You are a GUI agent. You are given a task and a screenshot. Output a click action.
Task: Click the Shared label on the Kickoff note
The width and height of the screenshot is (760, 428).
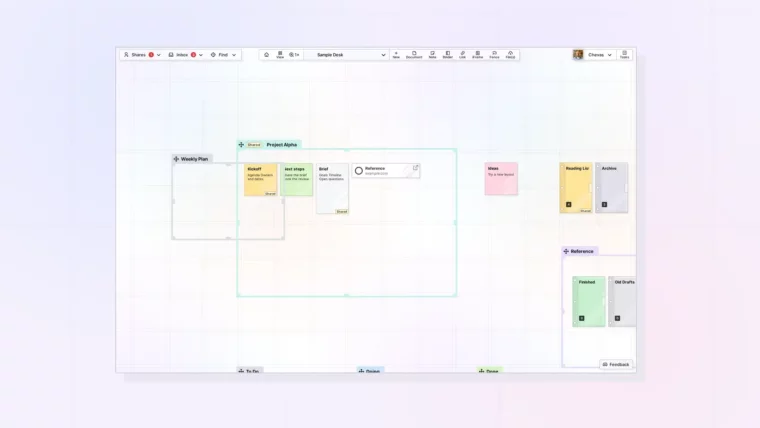click(x=270, y=194)
